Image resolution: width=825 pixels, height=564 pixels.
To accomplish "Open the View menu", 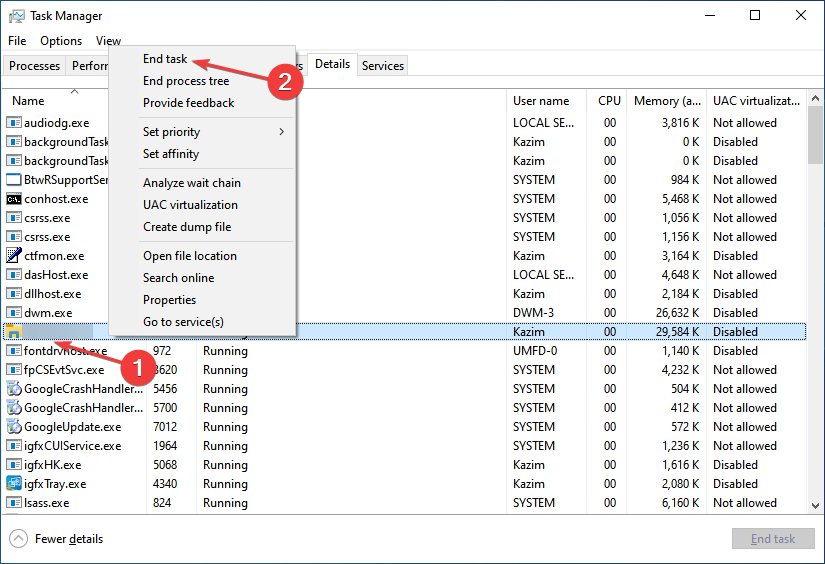I will pos(108,41).
